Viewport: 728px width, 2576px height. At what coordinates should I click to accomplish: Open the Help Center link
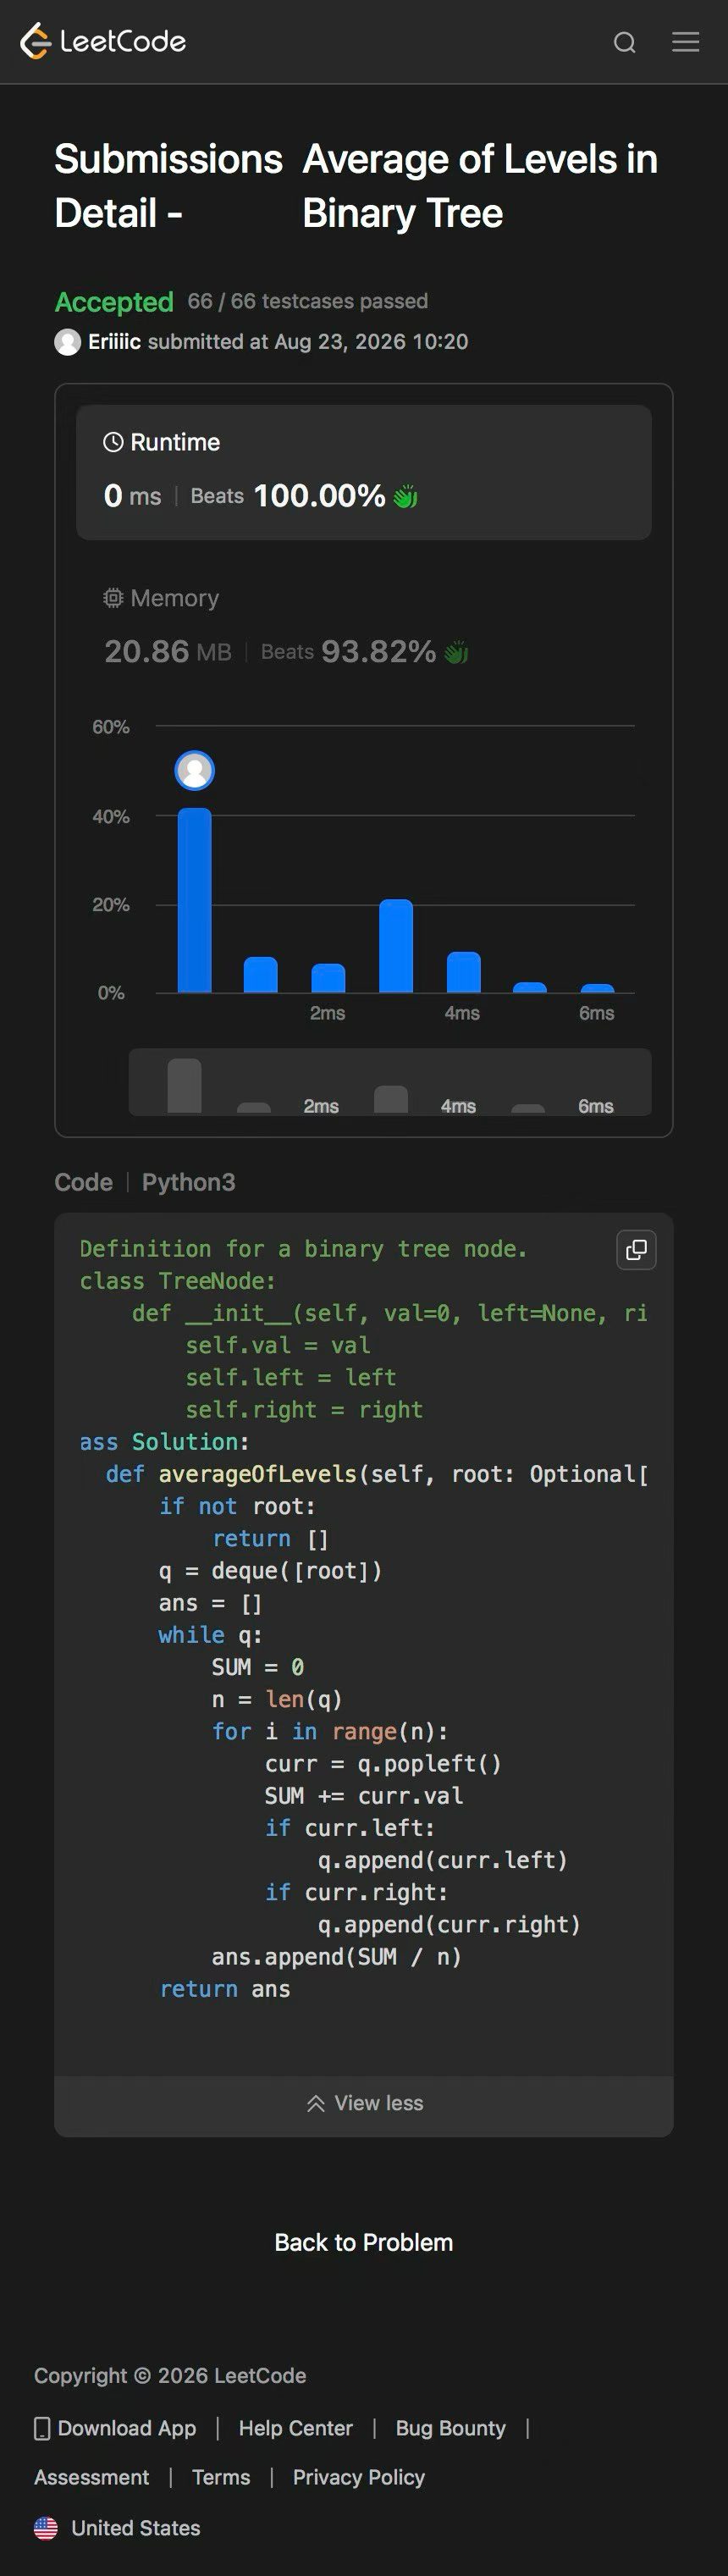296,2428
